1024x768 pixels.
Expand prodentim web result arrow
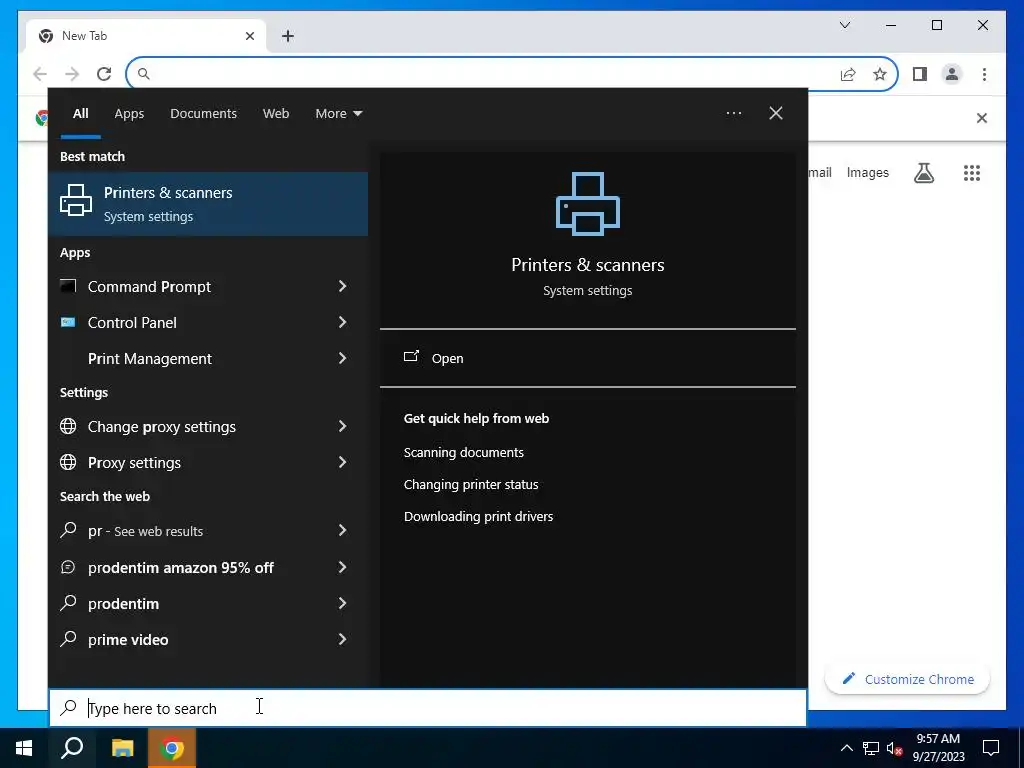[342, 603]
